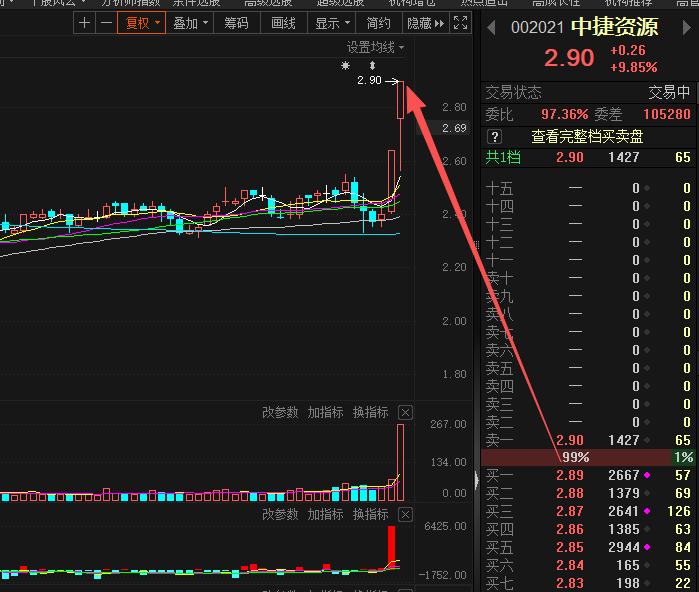Click 委比 value 97.36%

[564, 115]
